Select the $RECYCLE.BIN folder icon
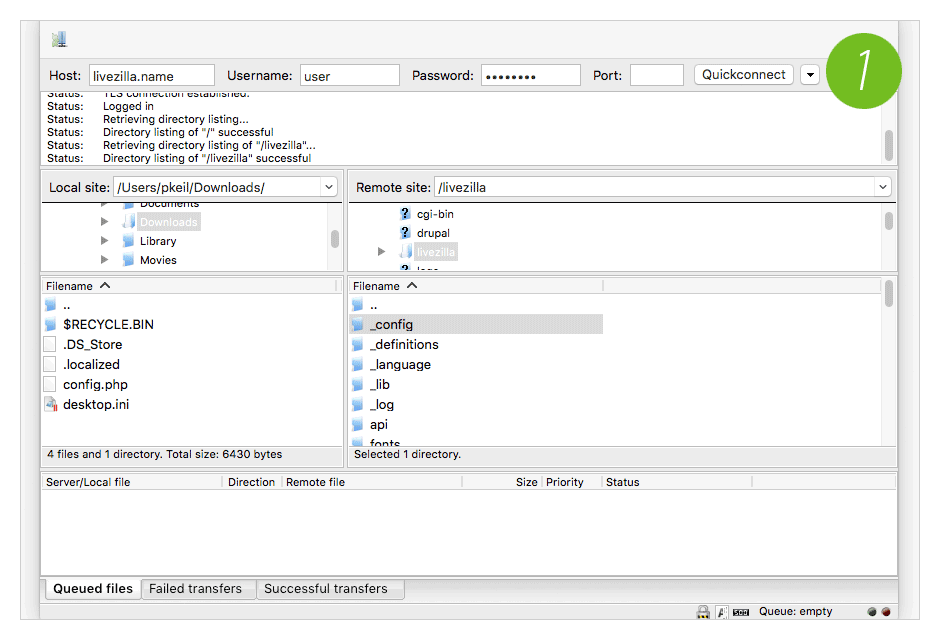 50,324
